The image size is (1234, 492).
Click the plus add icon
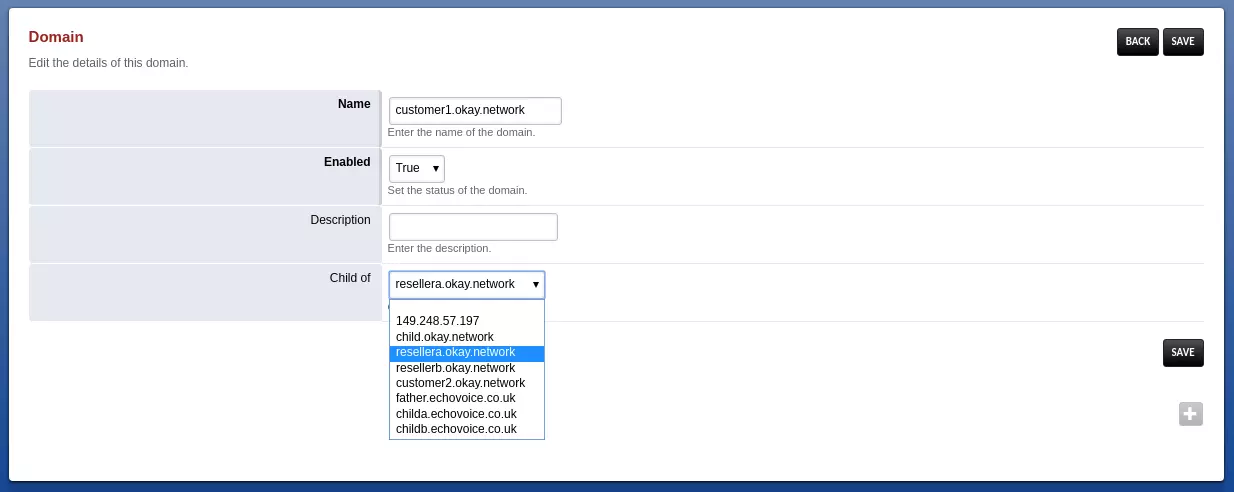coord(1190,414)
